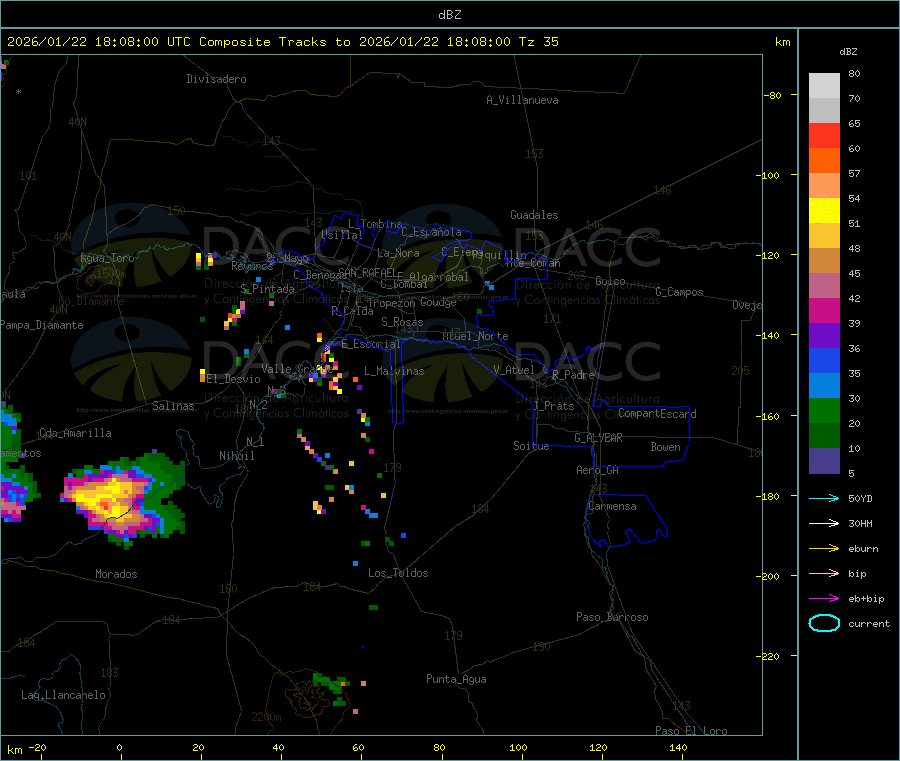The width and height of the screenshot is (900, 761).
Task: Click the Divisadero map label
Action: (x=216, y=79)
